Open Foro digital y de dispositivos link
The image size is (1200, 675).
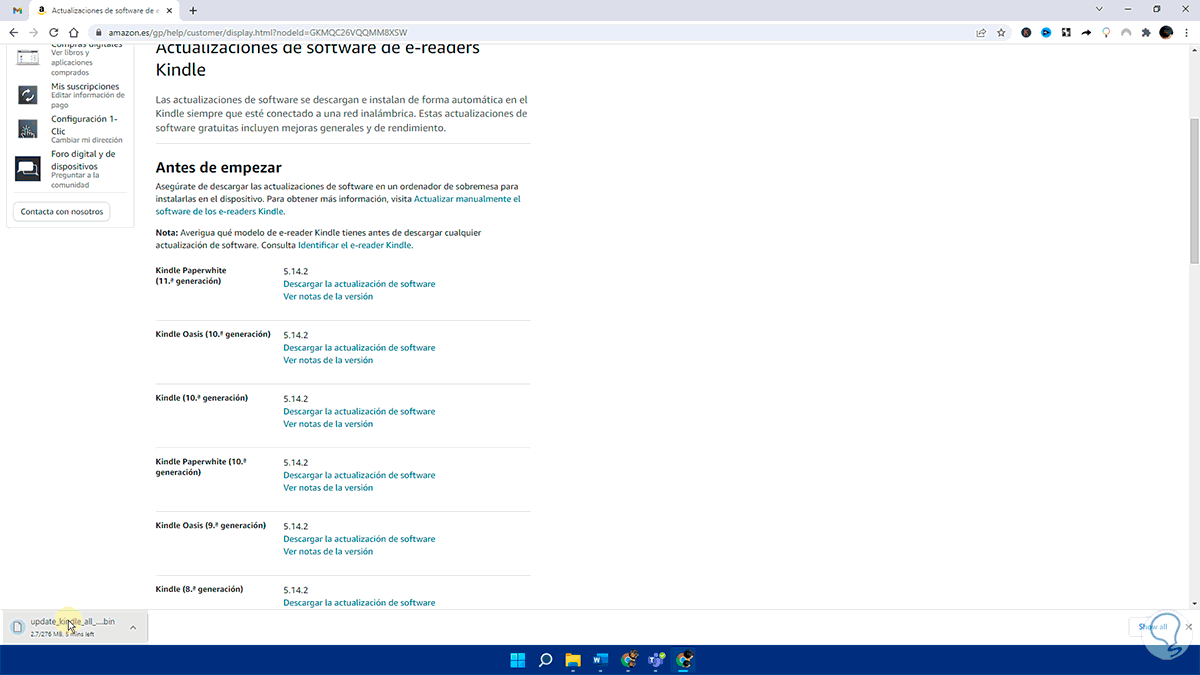[83, 160]
